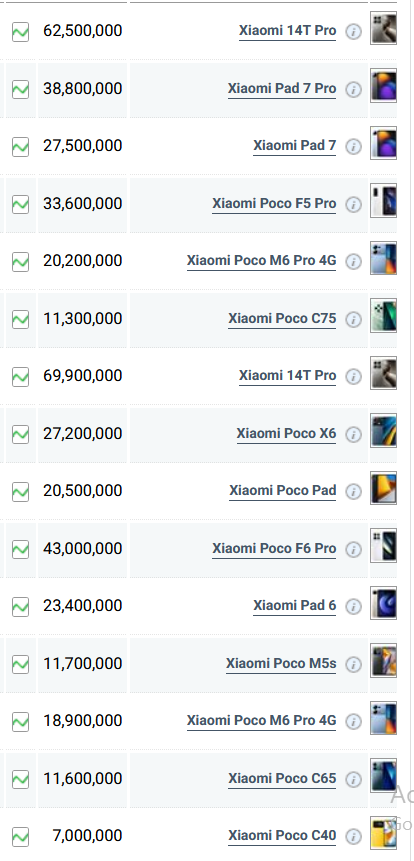
Task: Show info icon for Xiaomi Poco C75
Action: tap(354, 320)
